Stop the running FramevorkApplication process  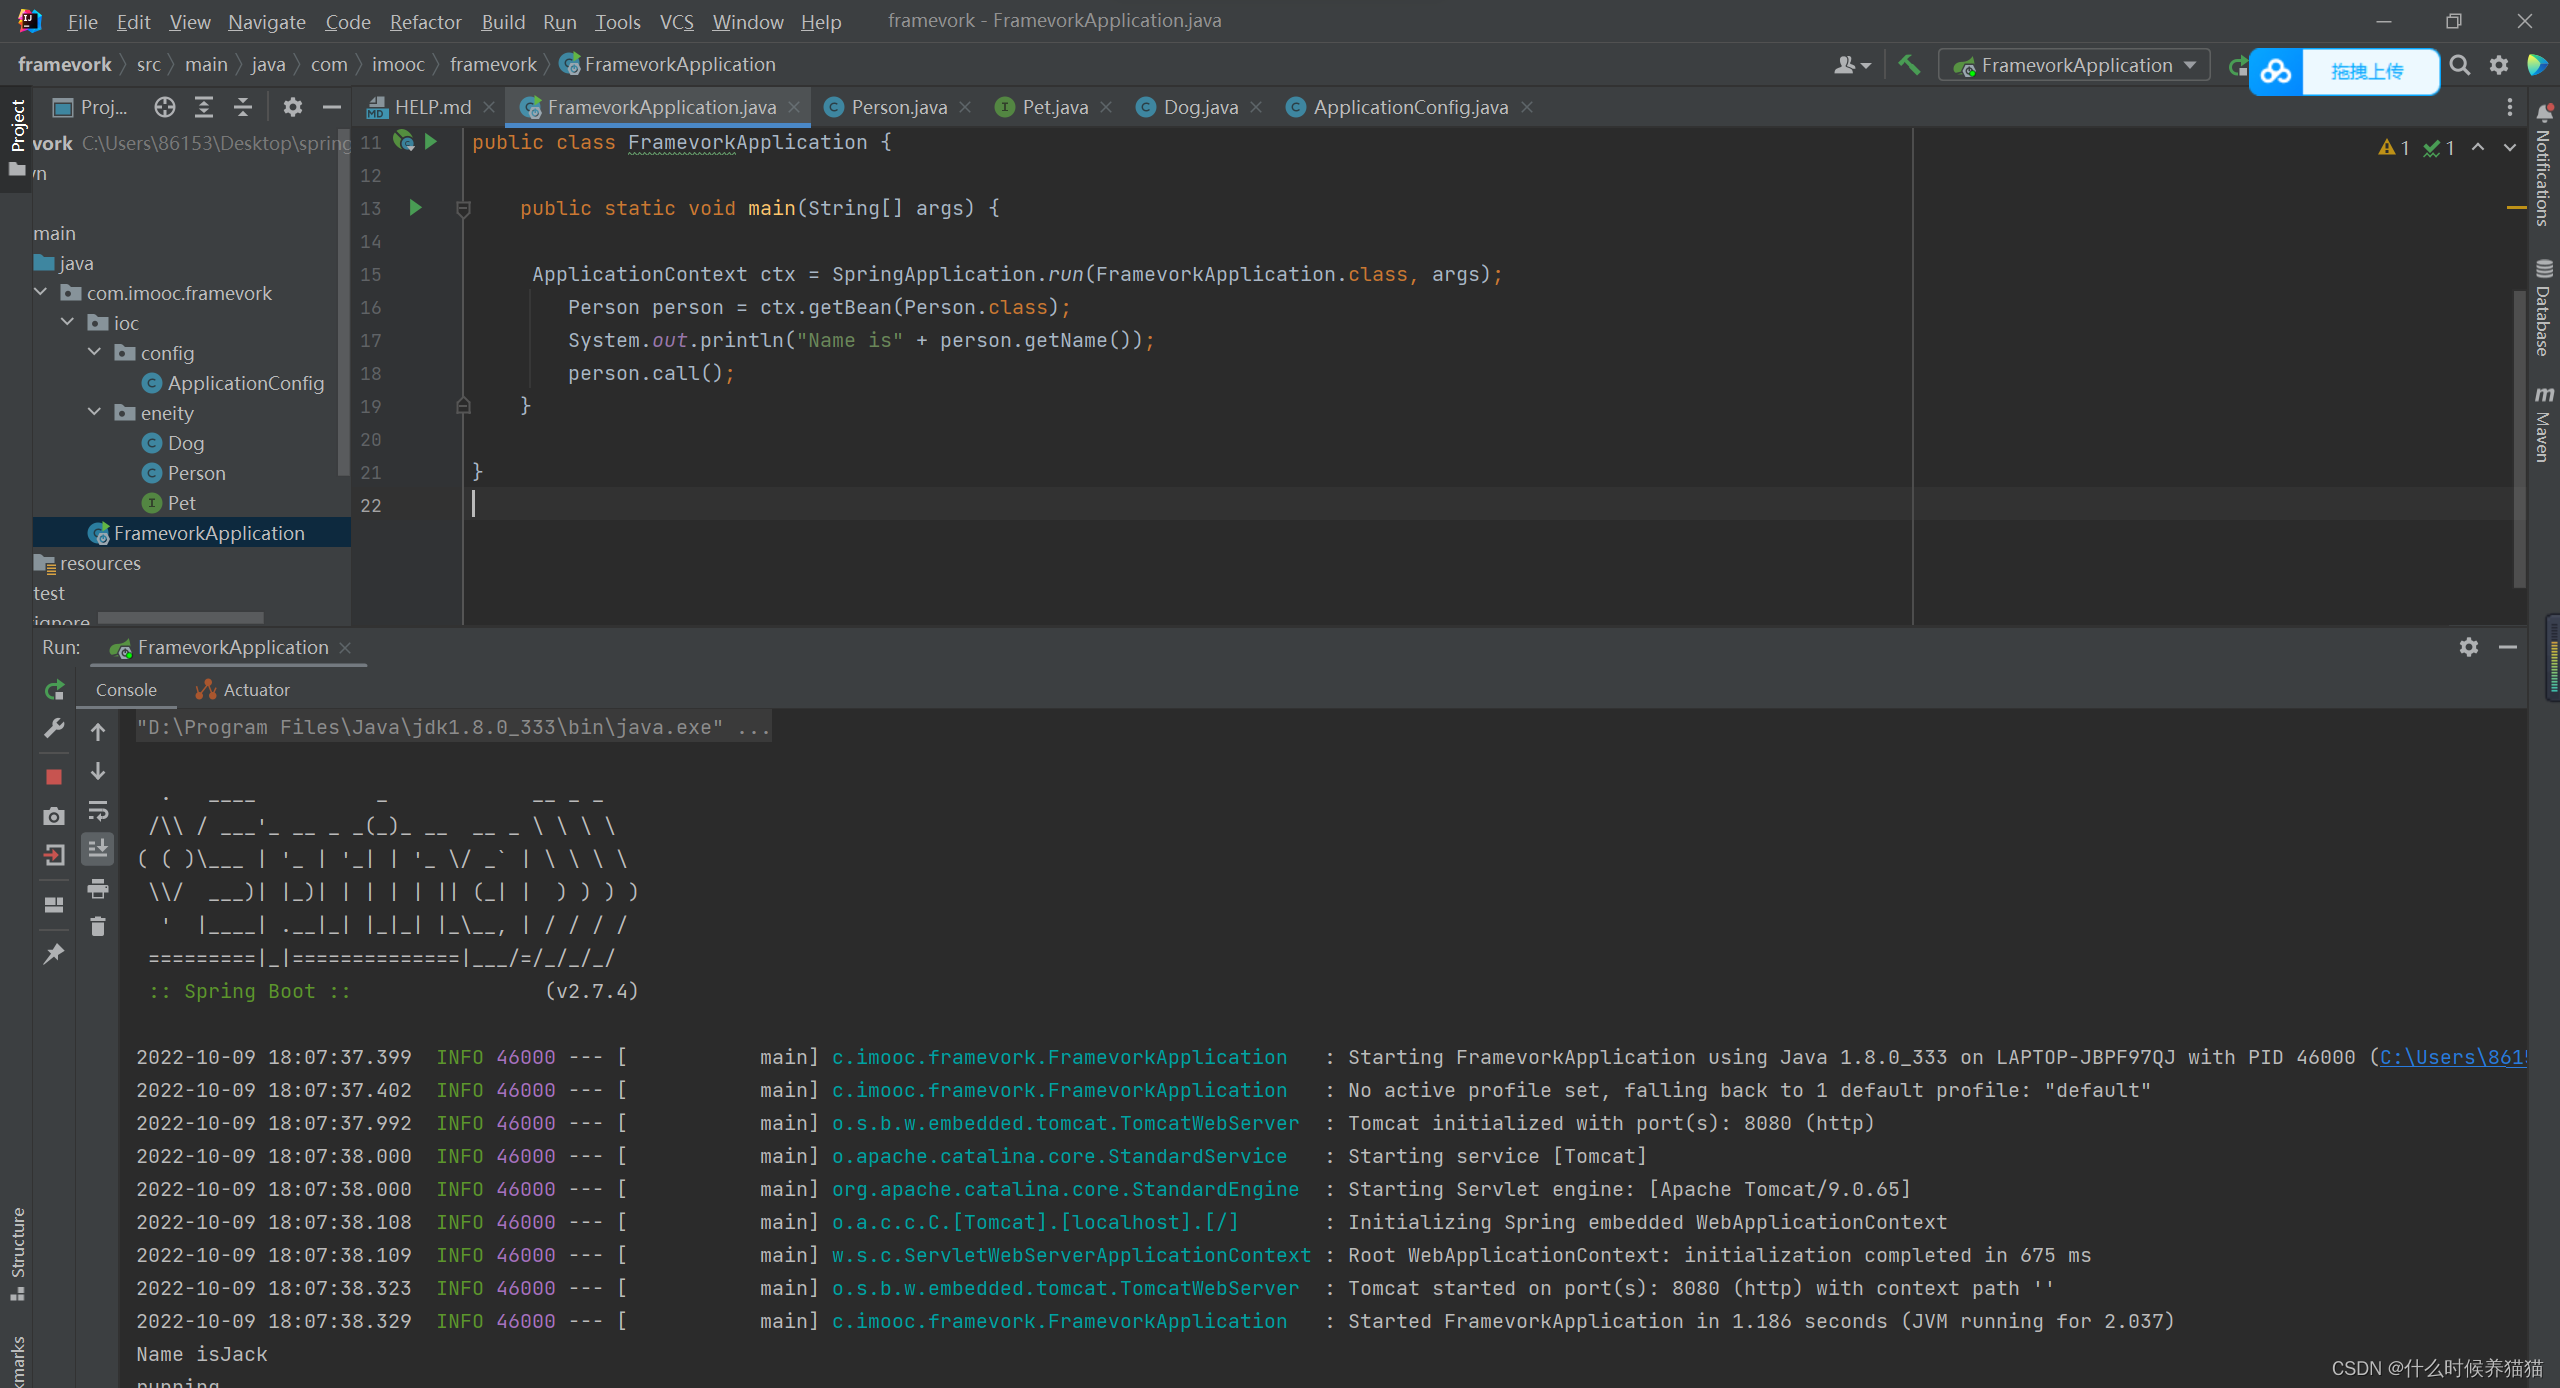(x=54, y=777)
